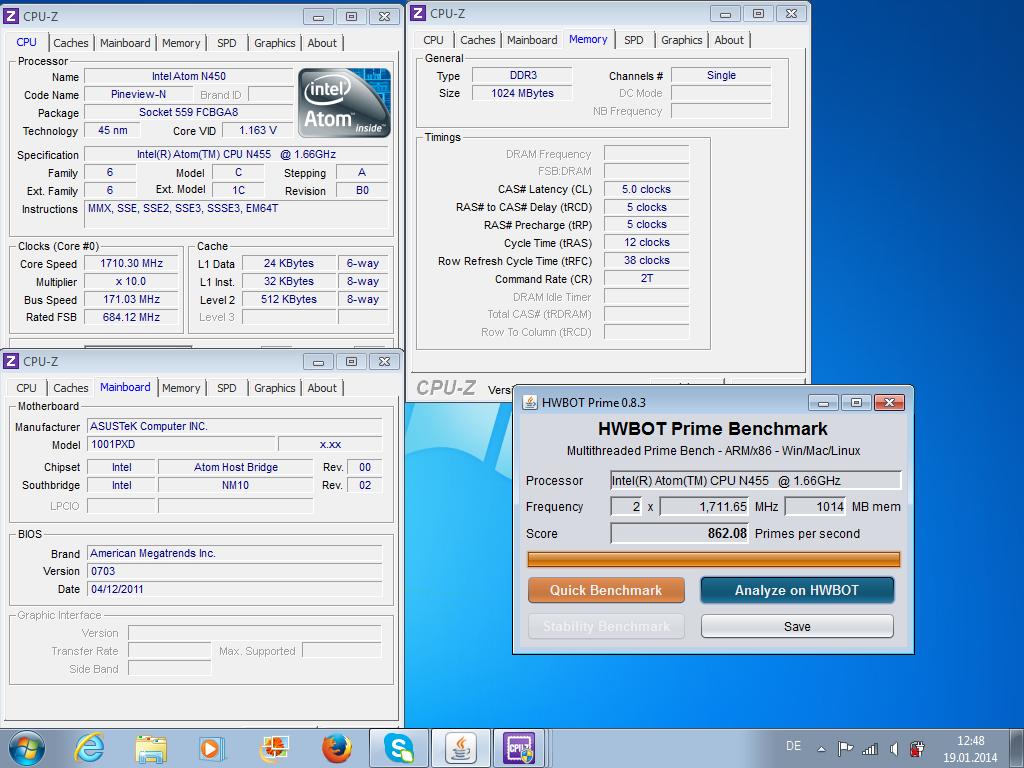The width and height of the screenshot is (1024, 768).
Task: Open the Pinned taskbar app with orange flower icon
Action: click(x=274, y=749)
